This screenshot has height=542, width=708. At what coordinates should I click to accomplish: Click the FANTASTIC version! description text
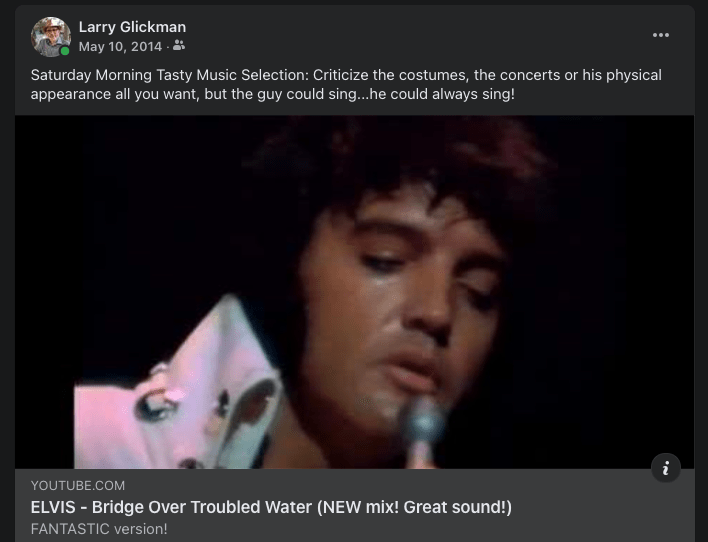click(x=99, y=529)
